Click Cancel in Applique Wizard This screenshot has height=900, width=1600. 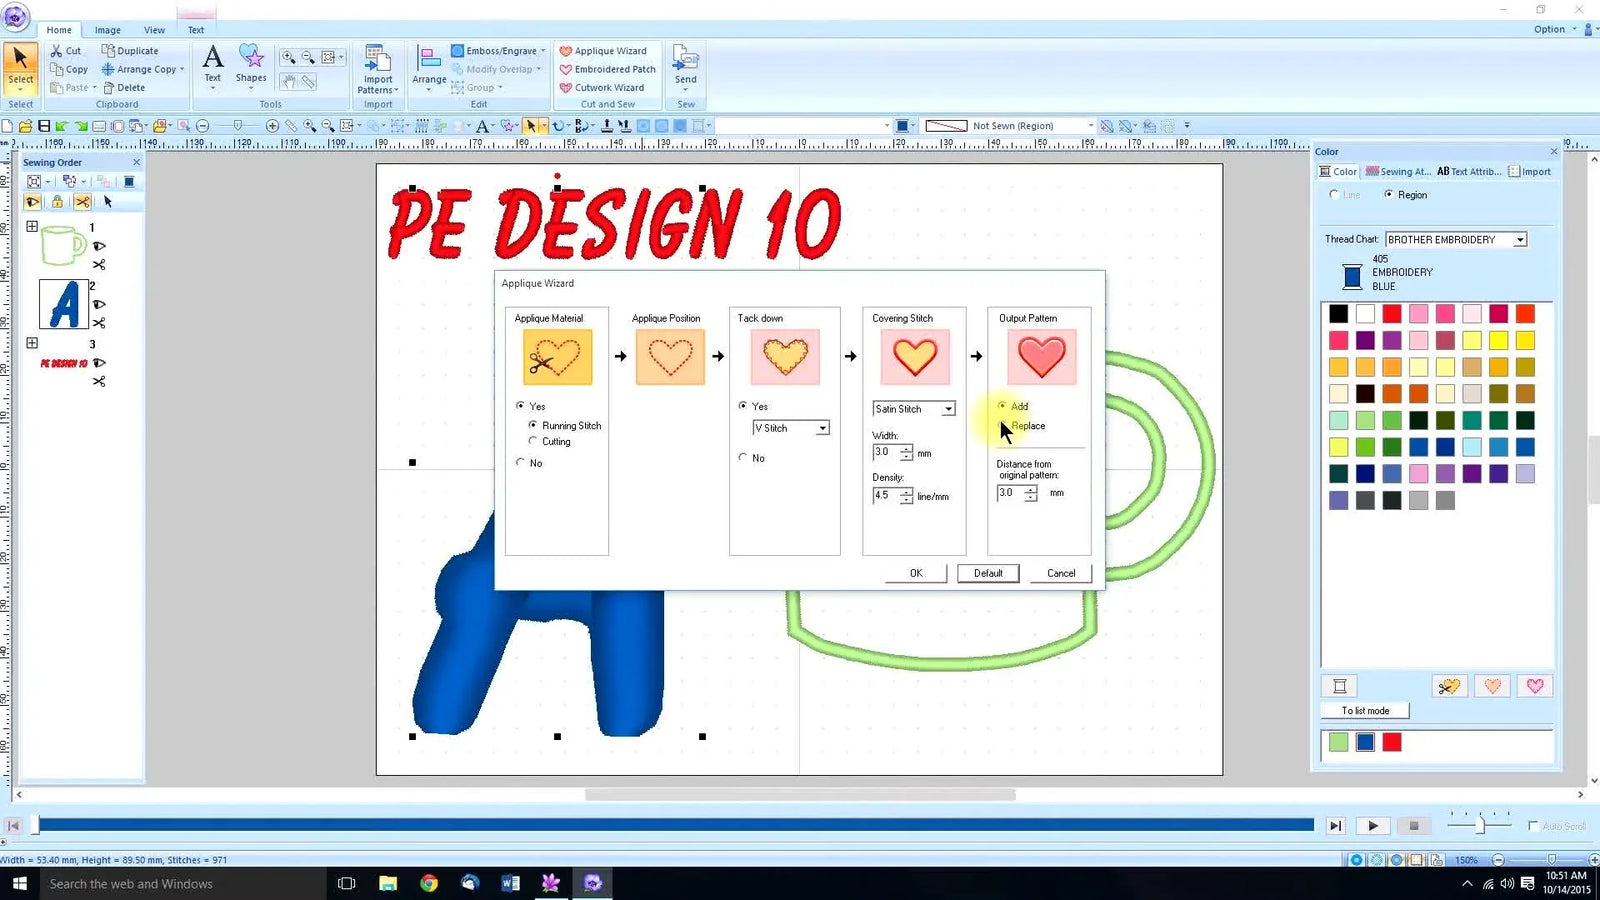coord(1061,573)
